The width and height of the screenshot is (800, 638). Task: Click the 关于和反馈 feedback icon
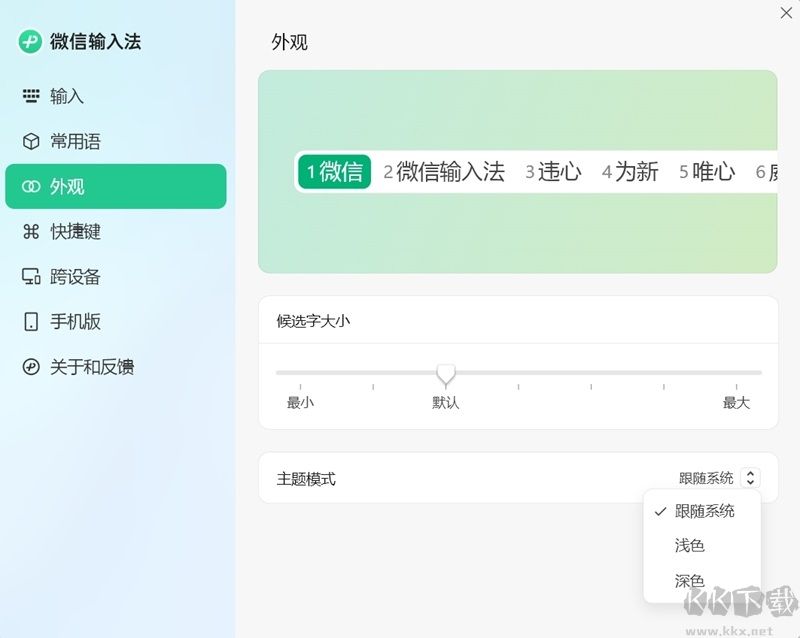28,368
